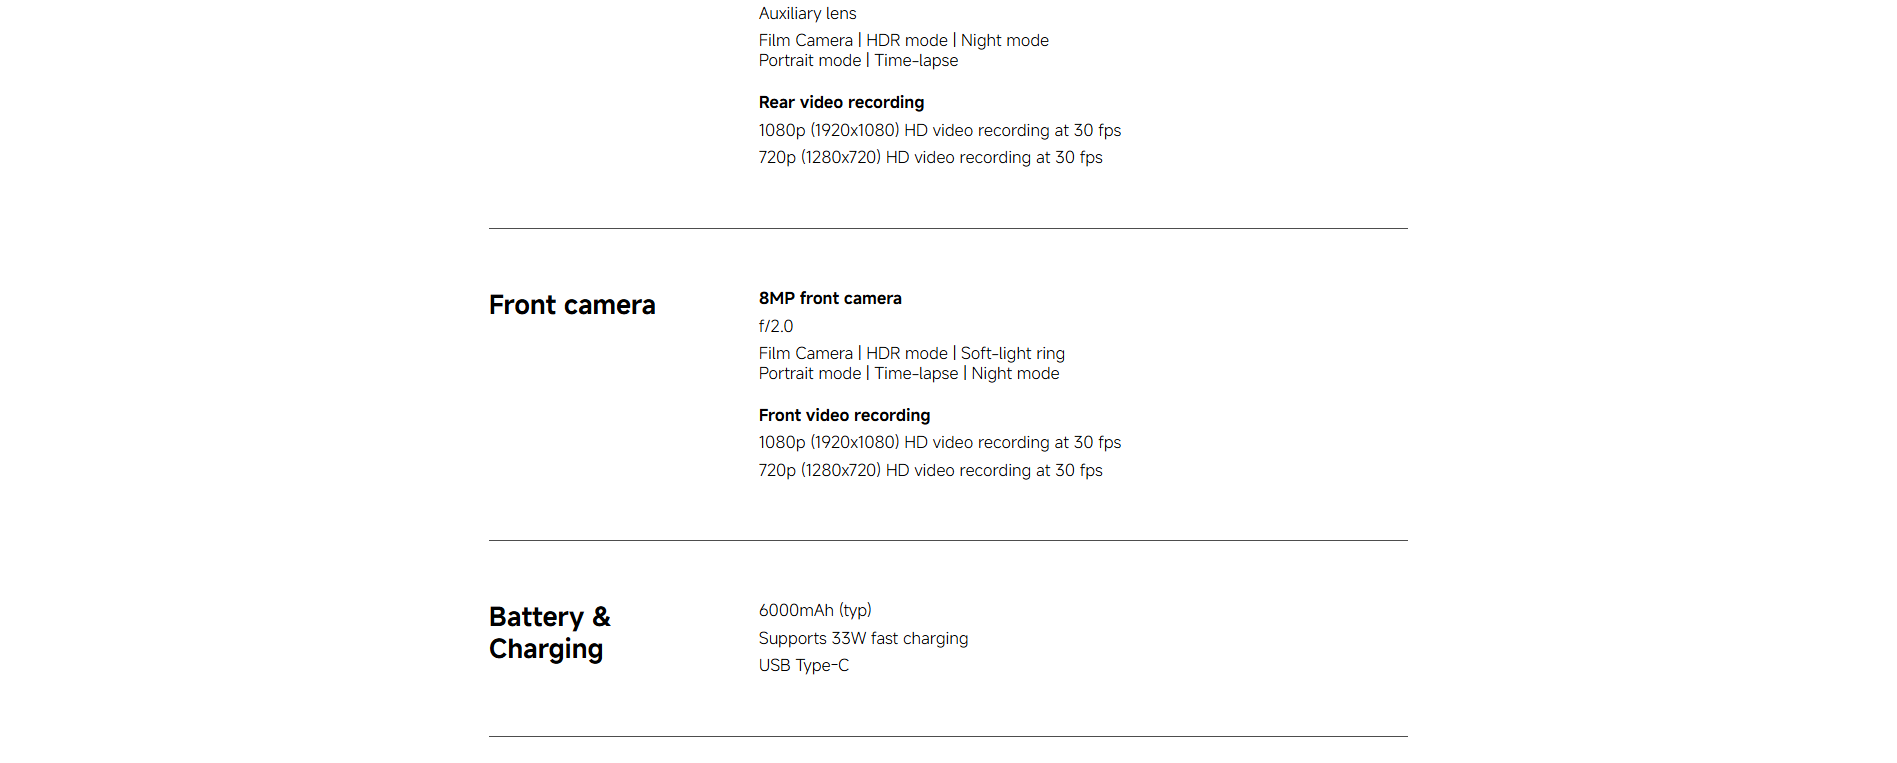Click Film Camera in front camera features
1897x763 pixels.
pyautogui.click(x=805, y=353)
